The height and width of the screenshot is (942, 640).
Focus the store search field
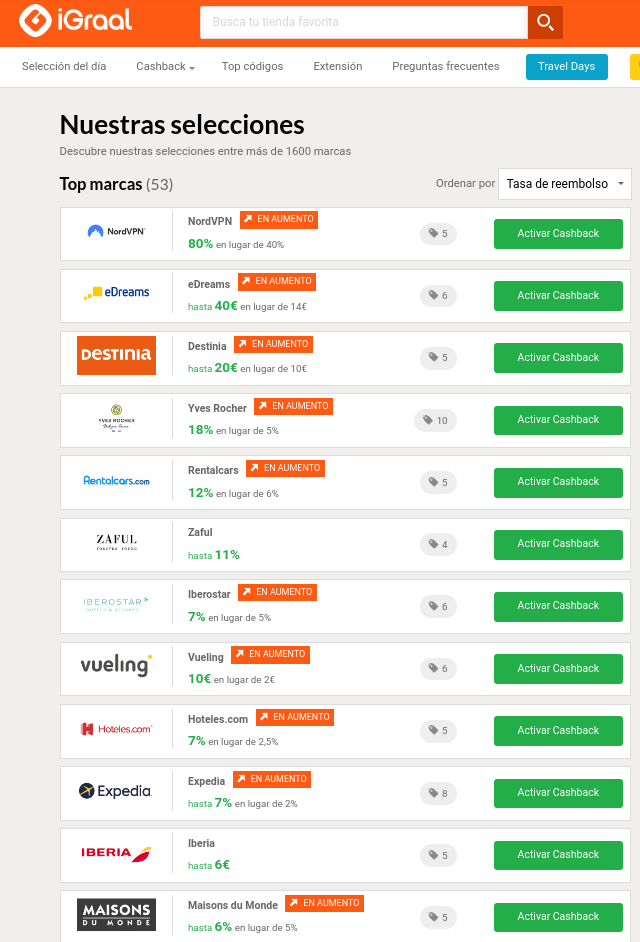tap(363, 22)
